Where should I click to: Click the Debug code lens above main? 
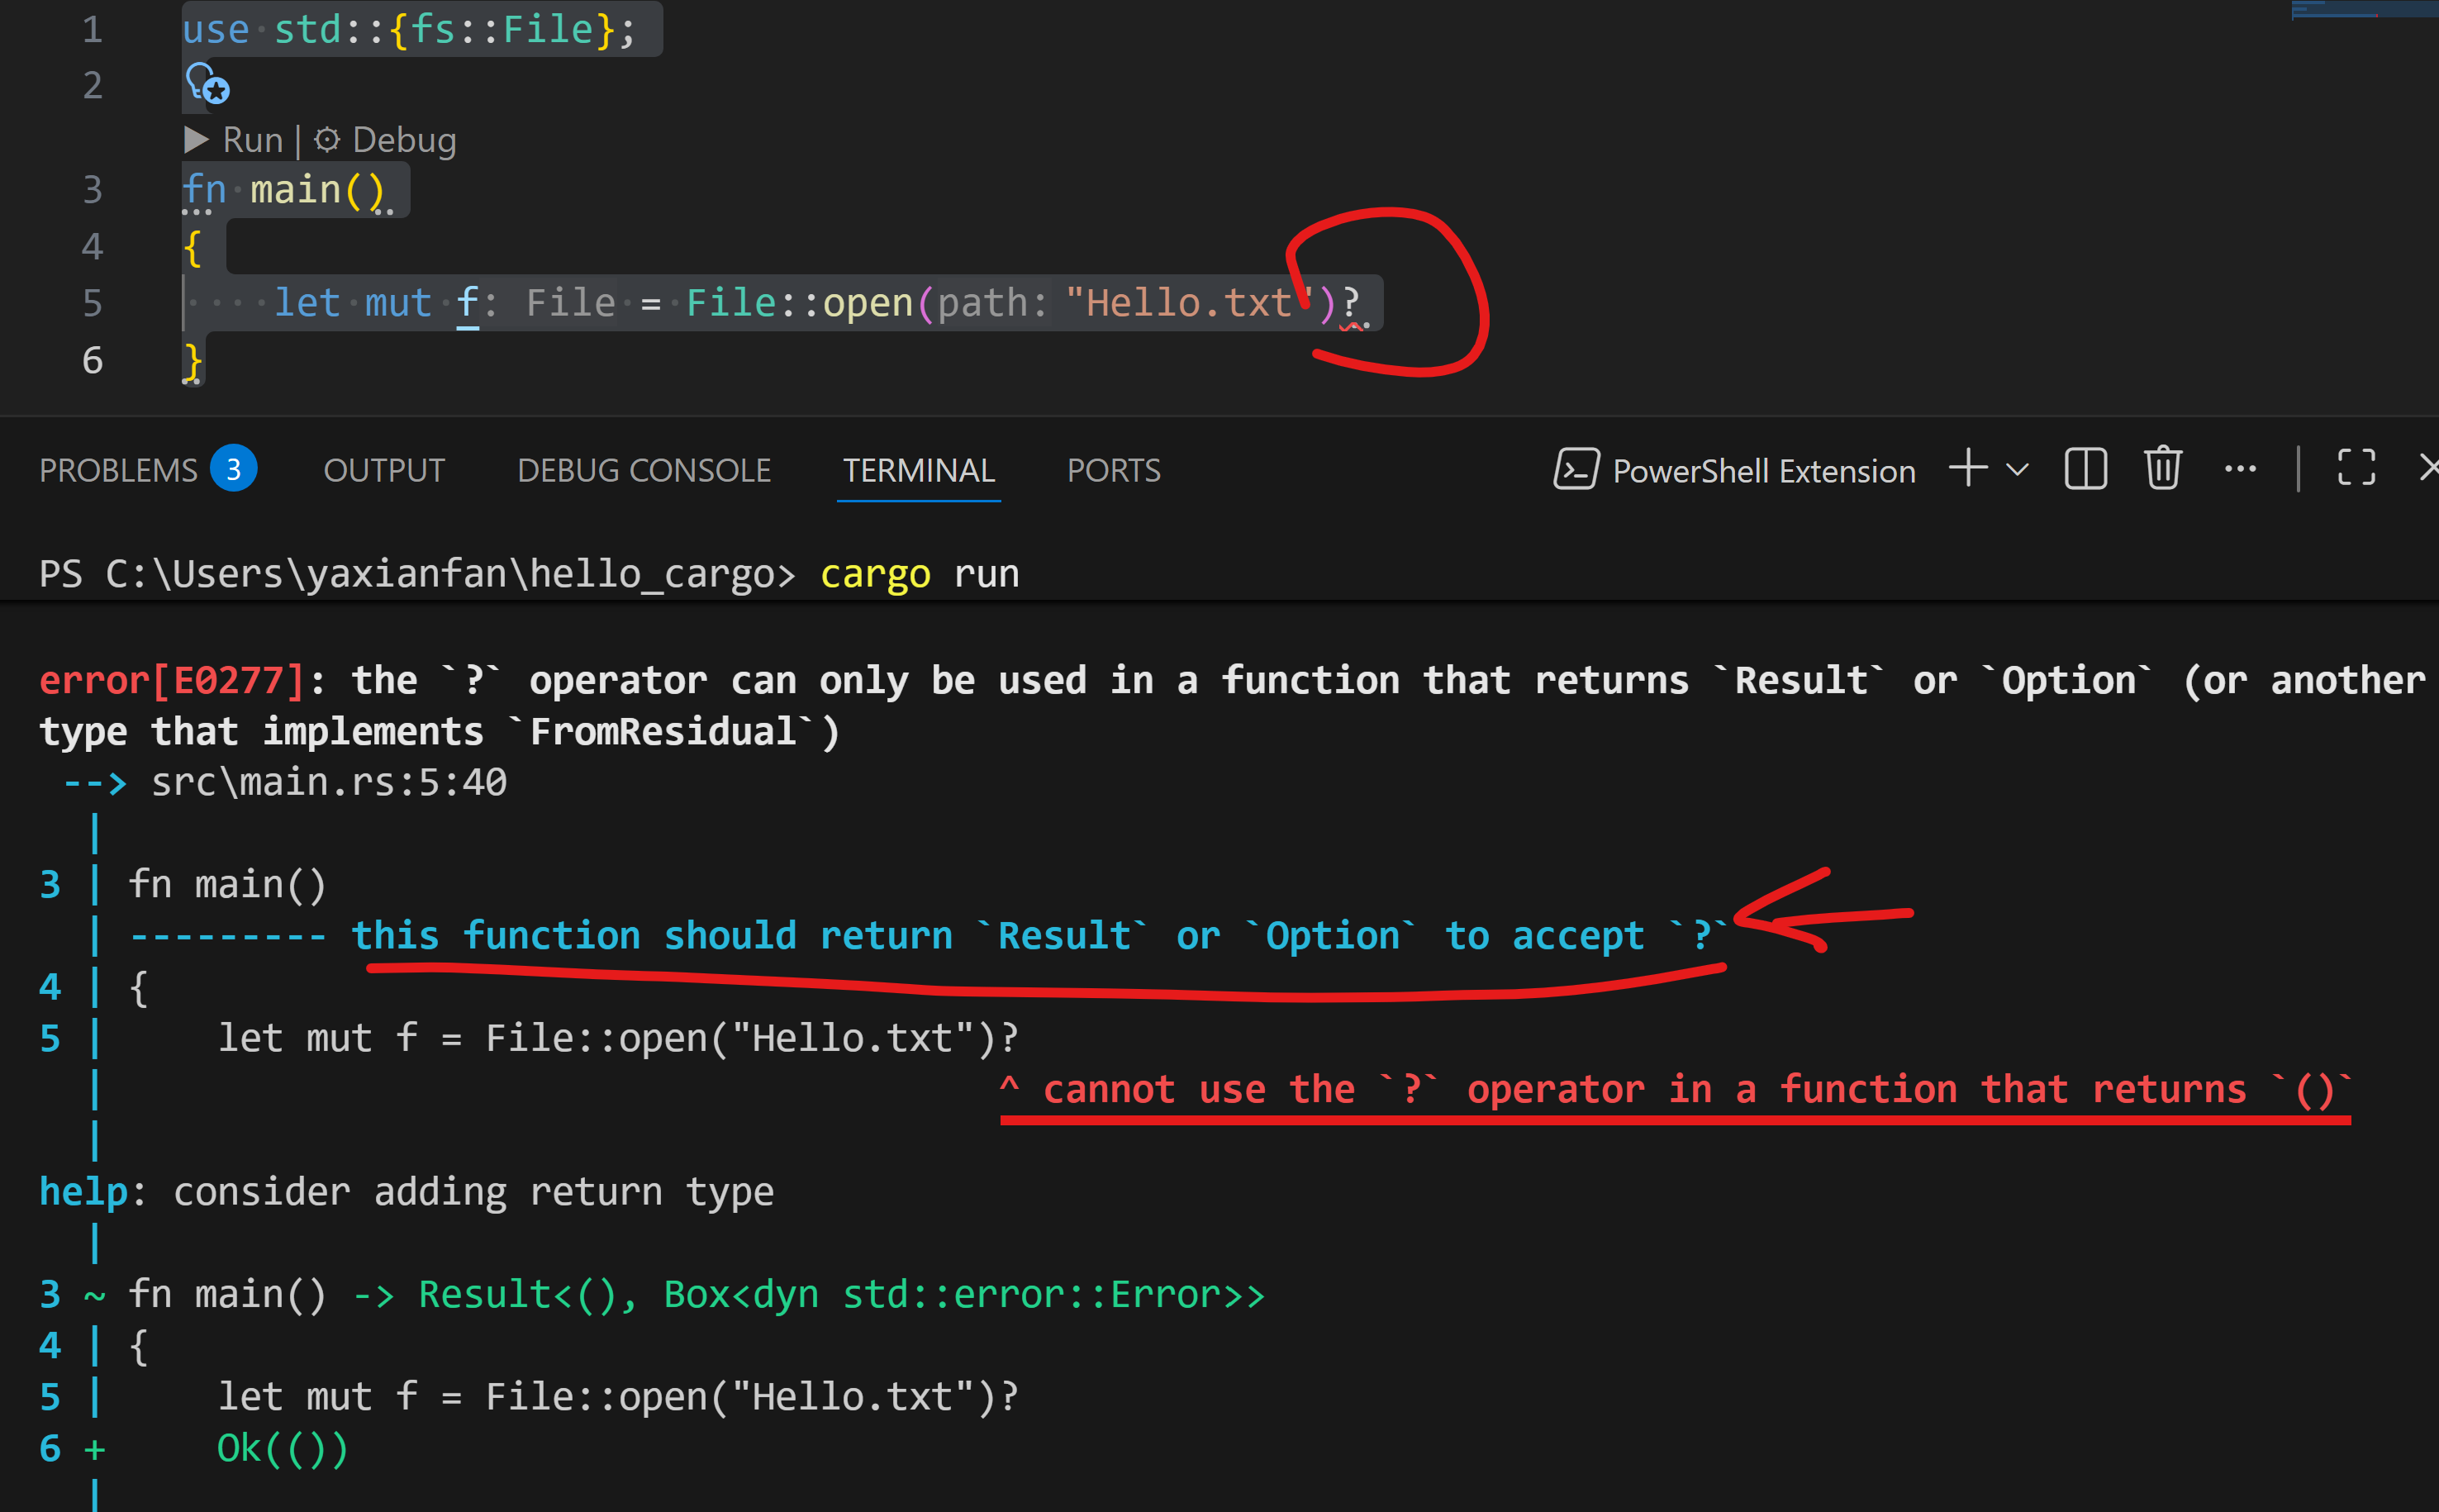[404, 140]
